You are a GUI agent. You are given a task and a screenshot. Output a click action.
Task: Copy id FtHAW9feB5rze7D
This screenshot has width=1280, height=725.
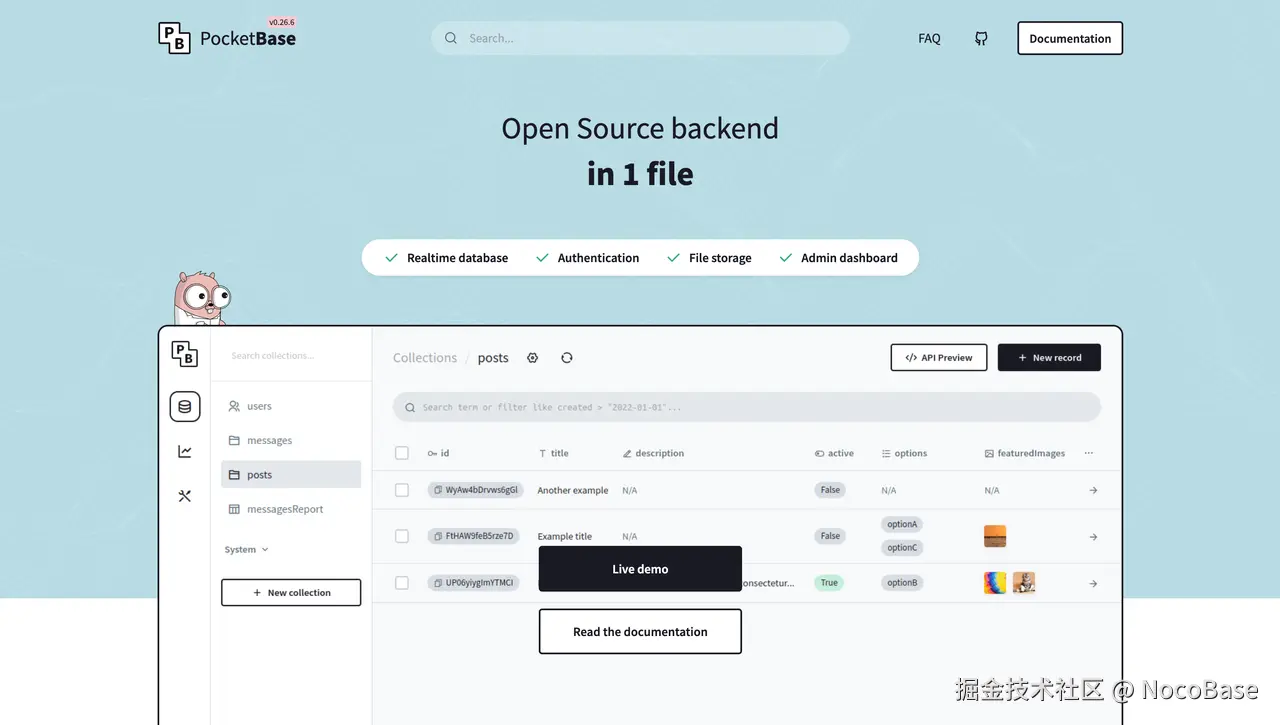pyautogui.click(x=438, y=536)
